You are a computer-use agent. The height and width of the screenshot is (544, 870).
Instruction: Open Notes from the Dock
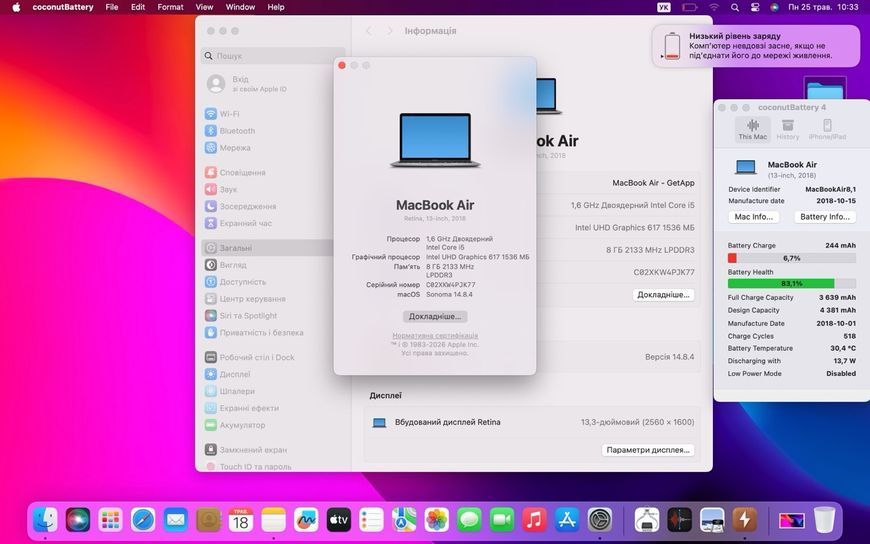[x=274, y=520]
